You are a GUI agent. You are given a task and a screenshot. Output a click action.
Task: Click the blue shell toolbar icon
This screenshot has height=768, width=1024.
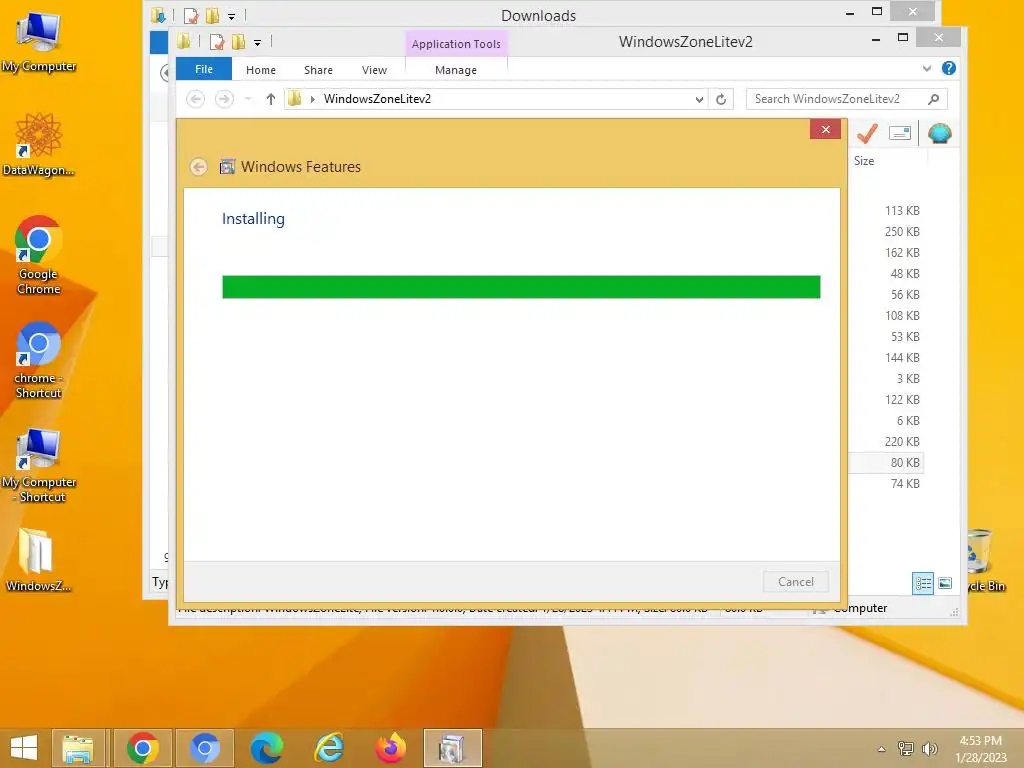coord(940,134)
